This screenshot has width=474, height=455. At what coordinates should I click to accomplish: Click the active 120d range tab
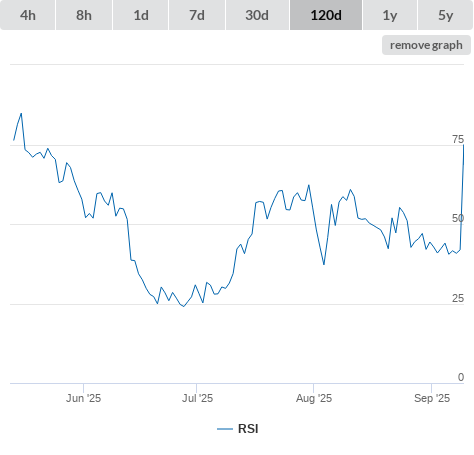[326, 15]
